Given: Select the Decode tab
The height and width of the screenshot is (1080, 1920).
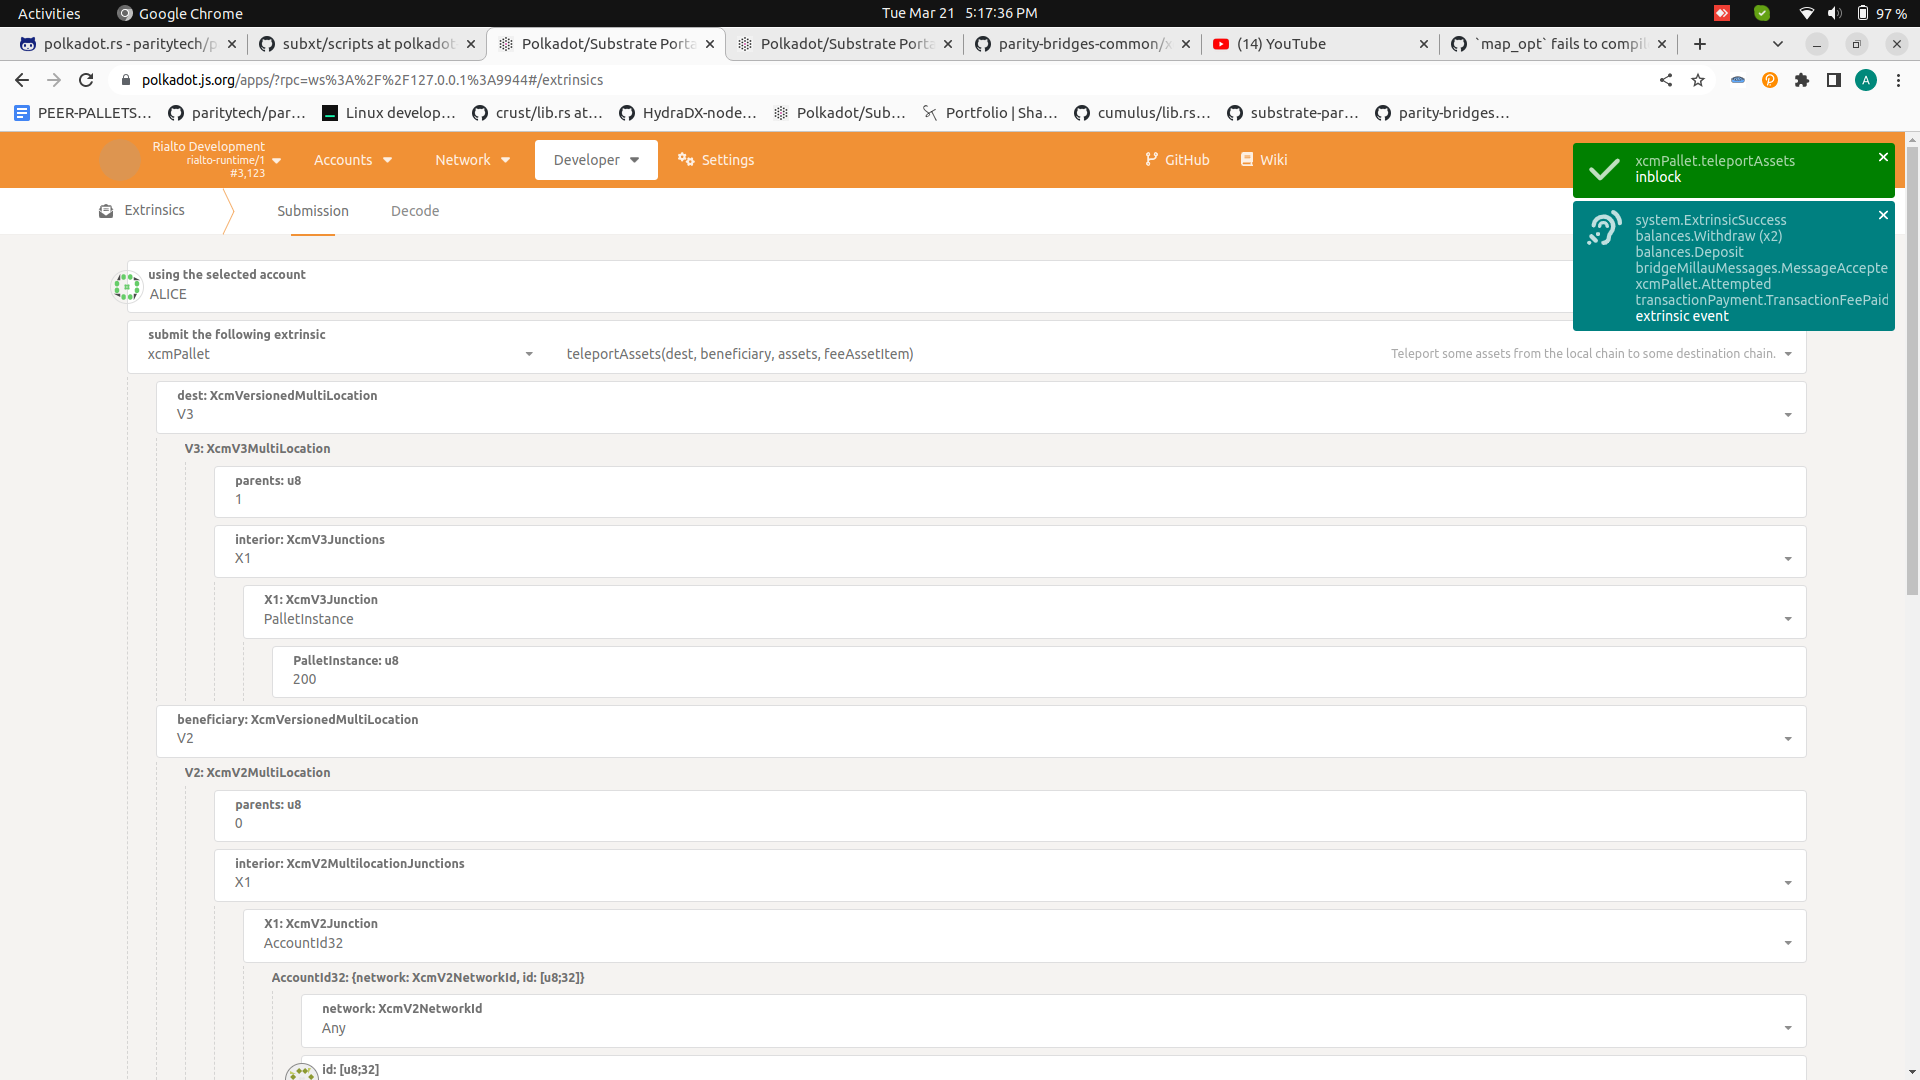Looking at the screenshot, I should point(414,211).
